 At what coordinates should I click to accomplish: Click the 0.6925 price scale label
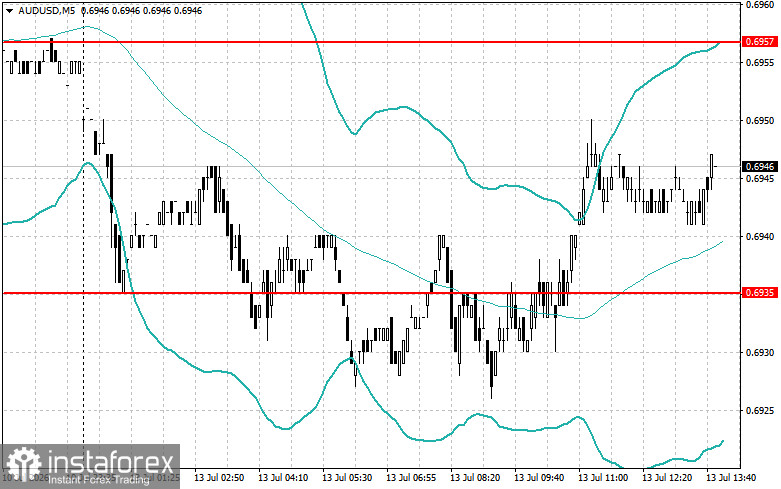(760, 411)
